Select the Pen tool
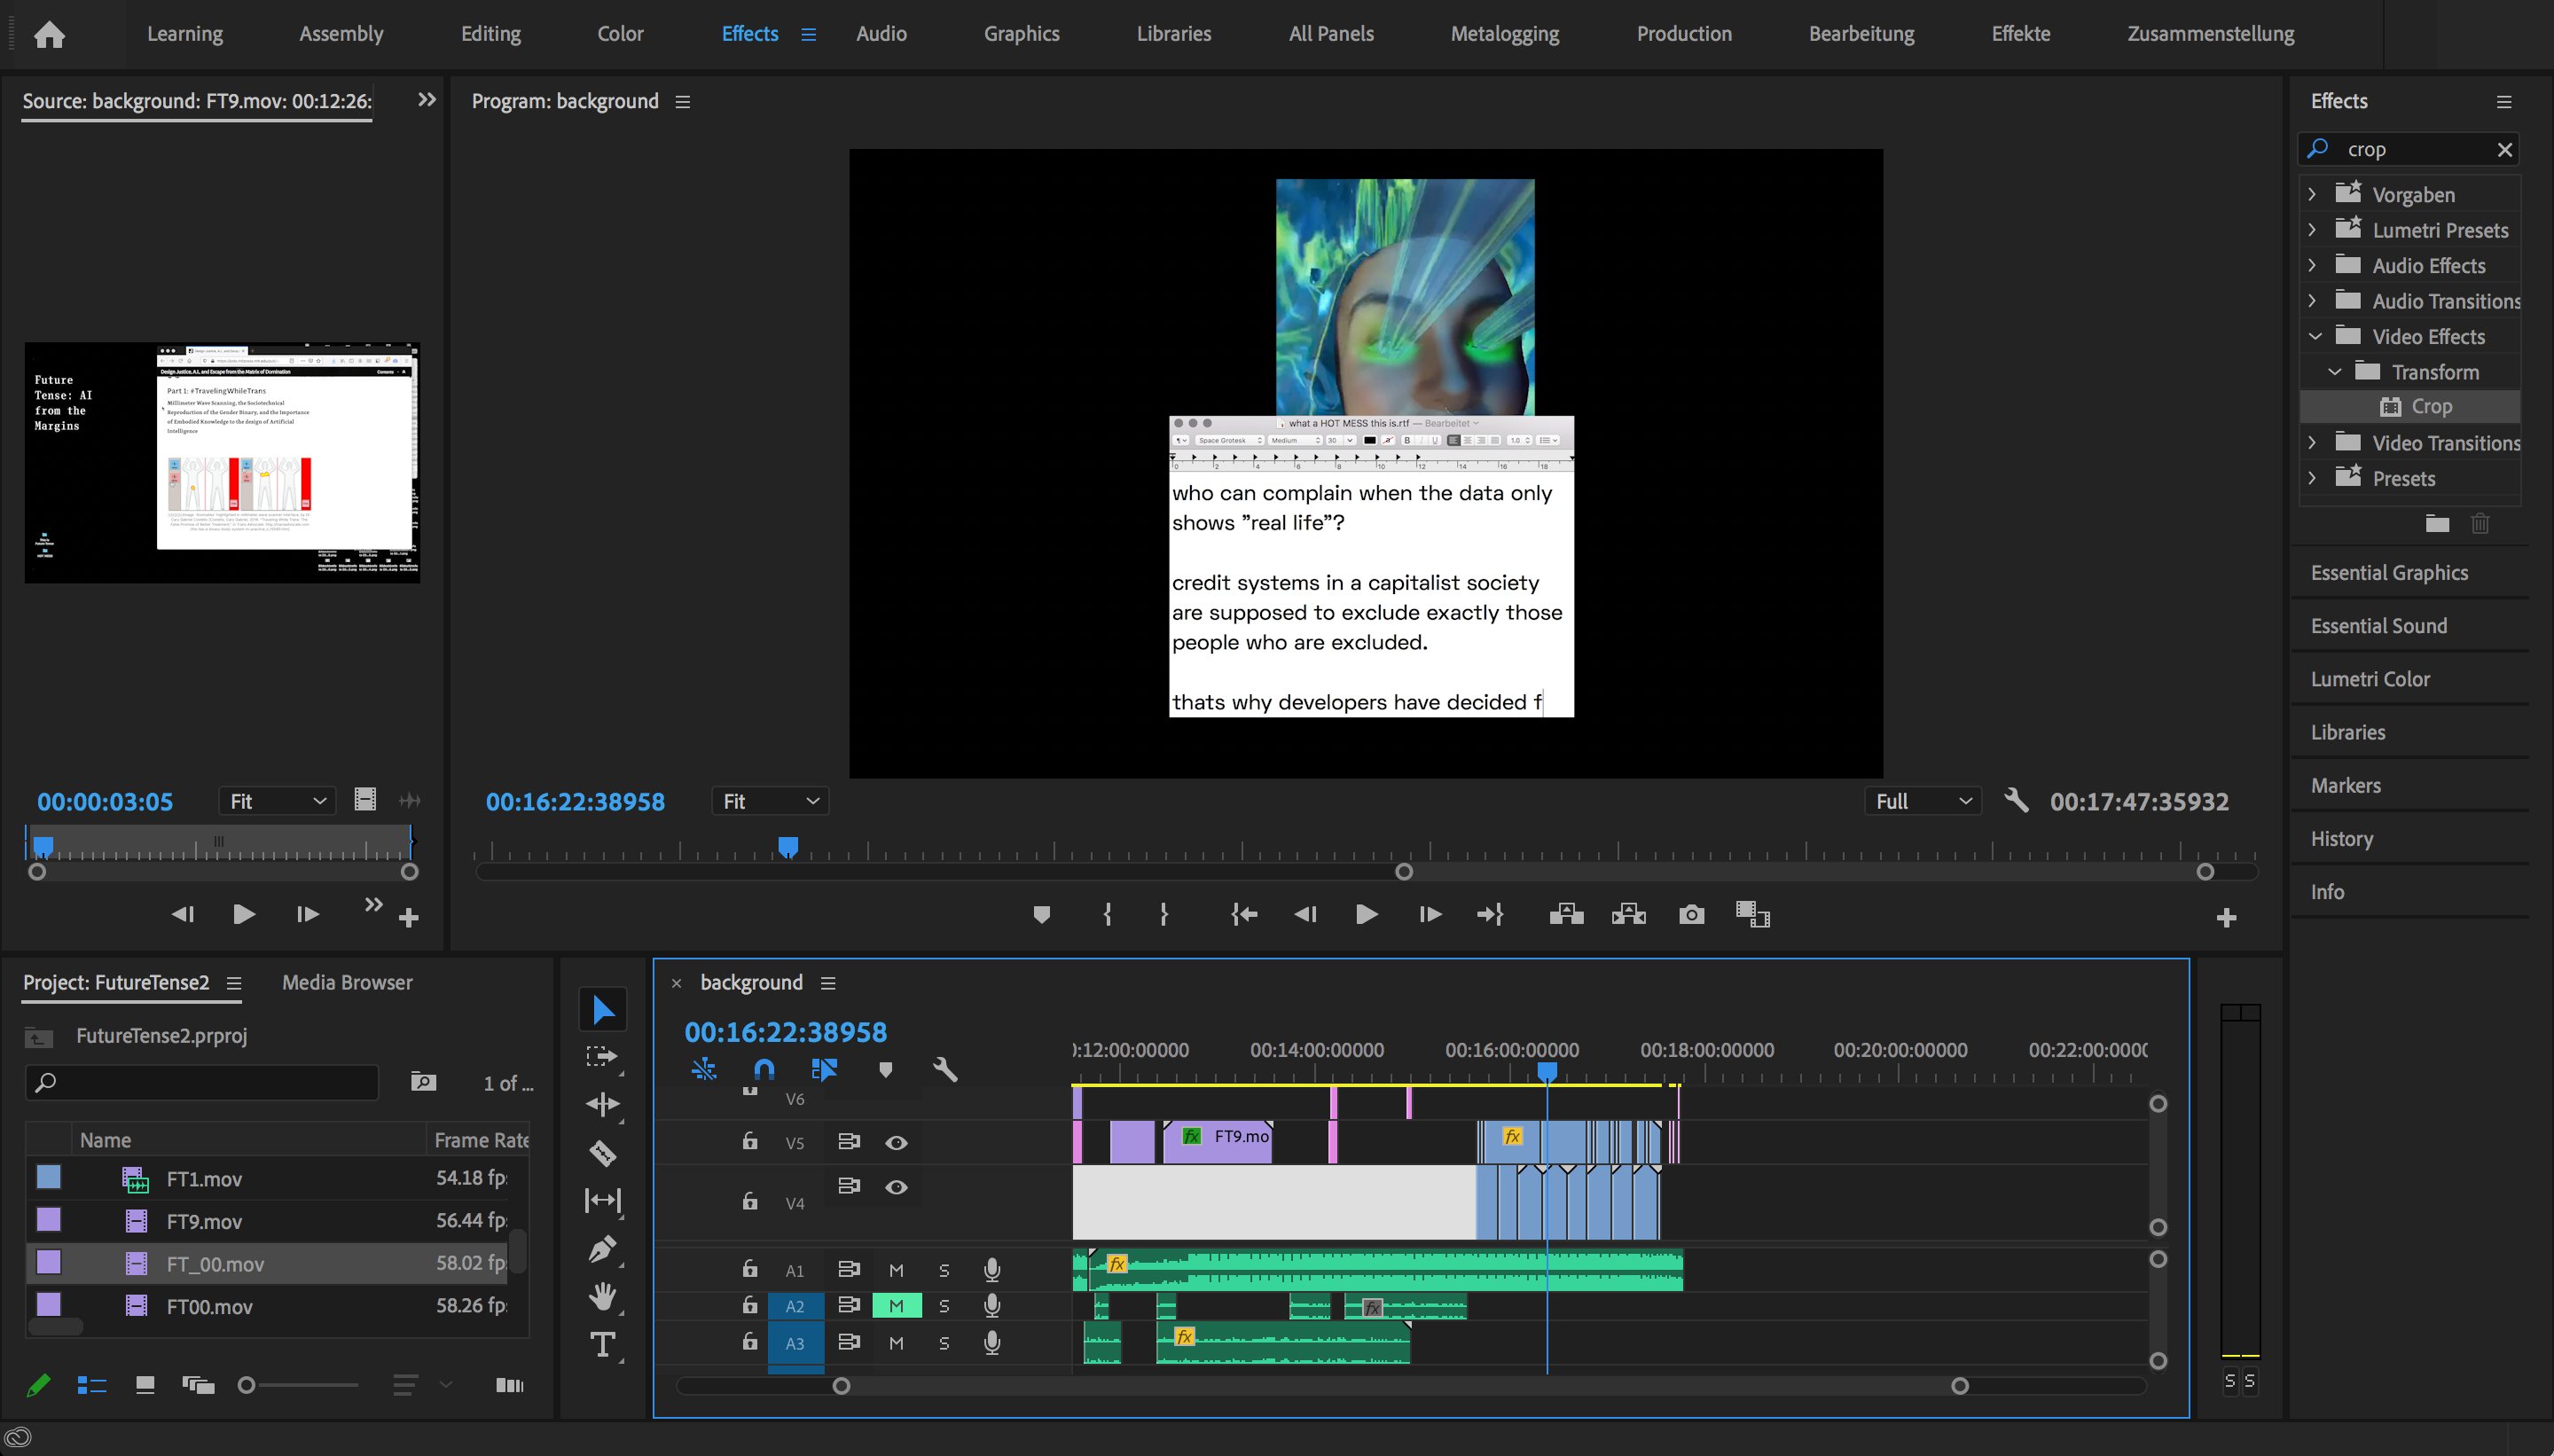The image size is (2554, 1456). 603,1249
